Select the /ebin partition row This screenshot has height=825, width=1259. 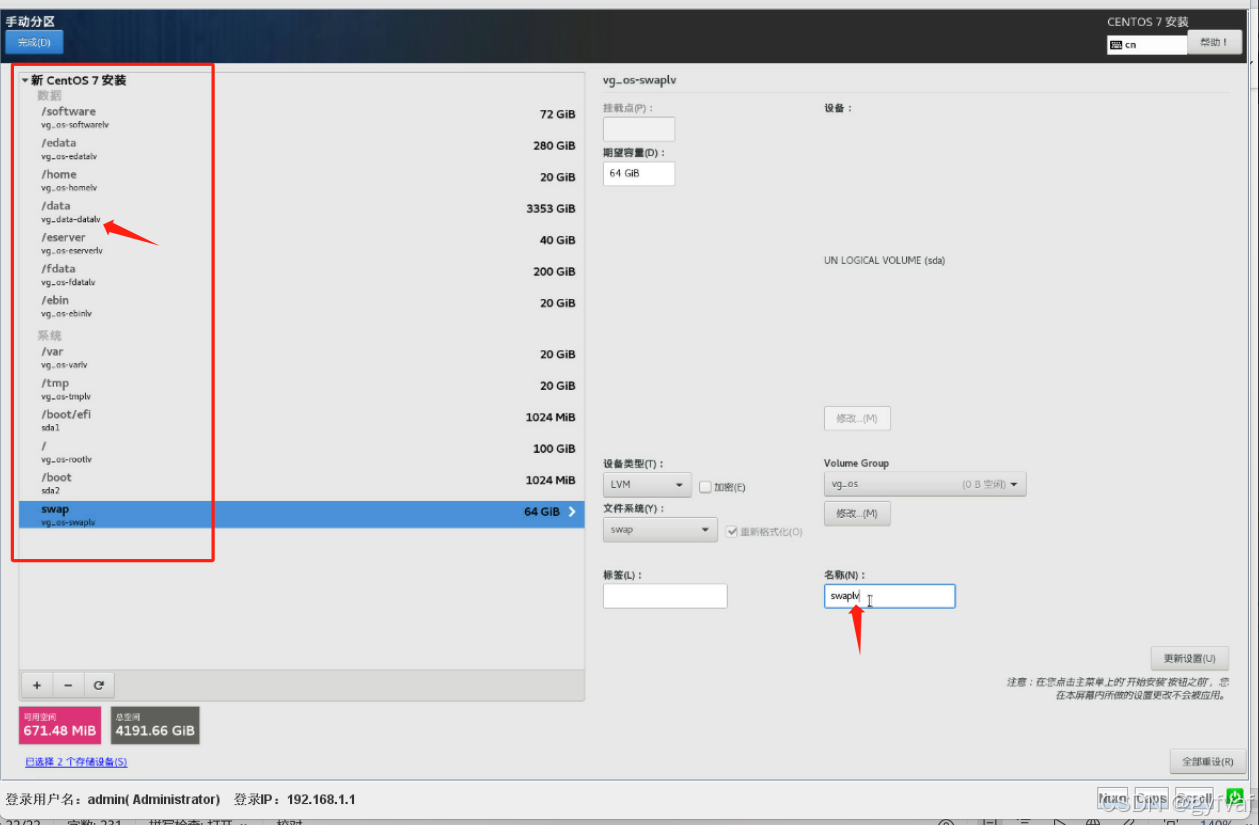pos(301,306)
